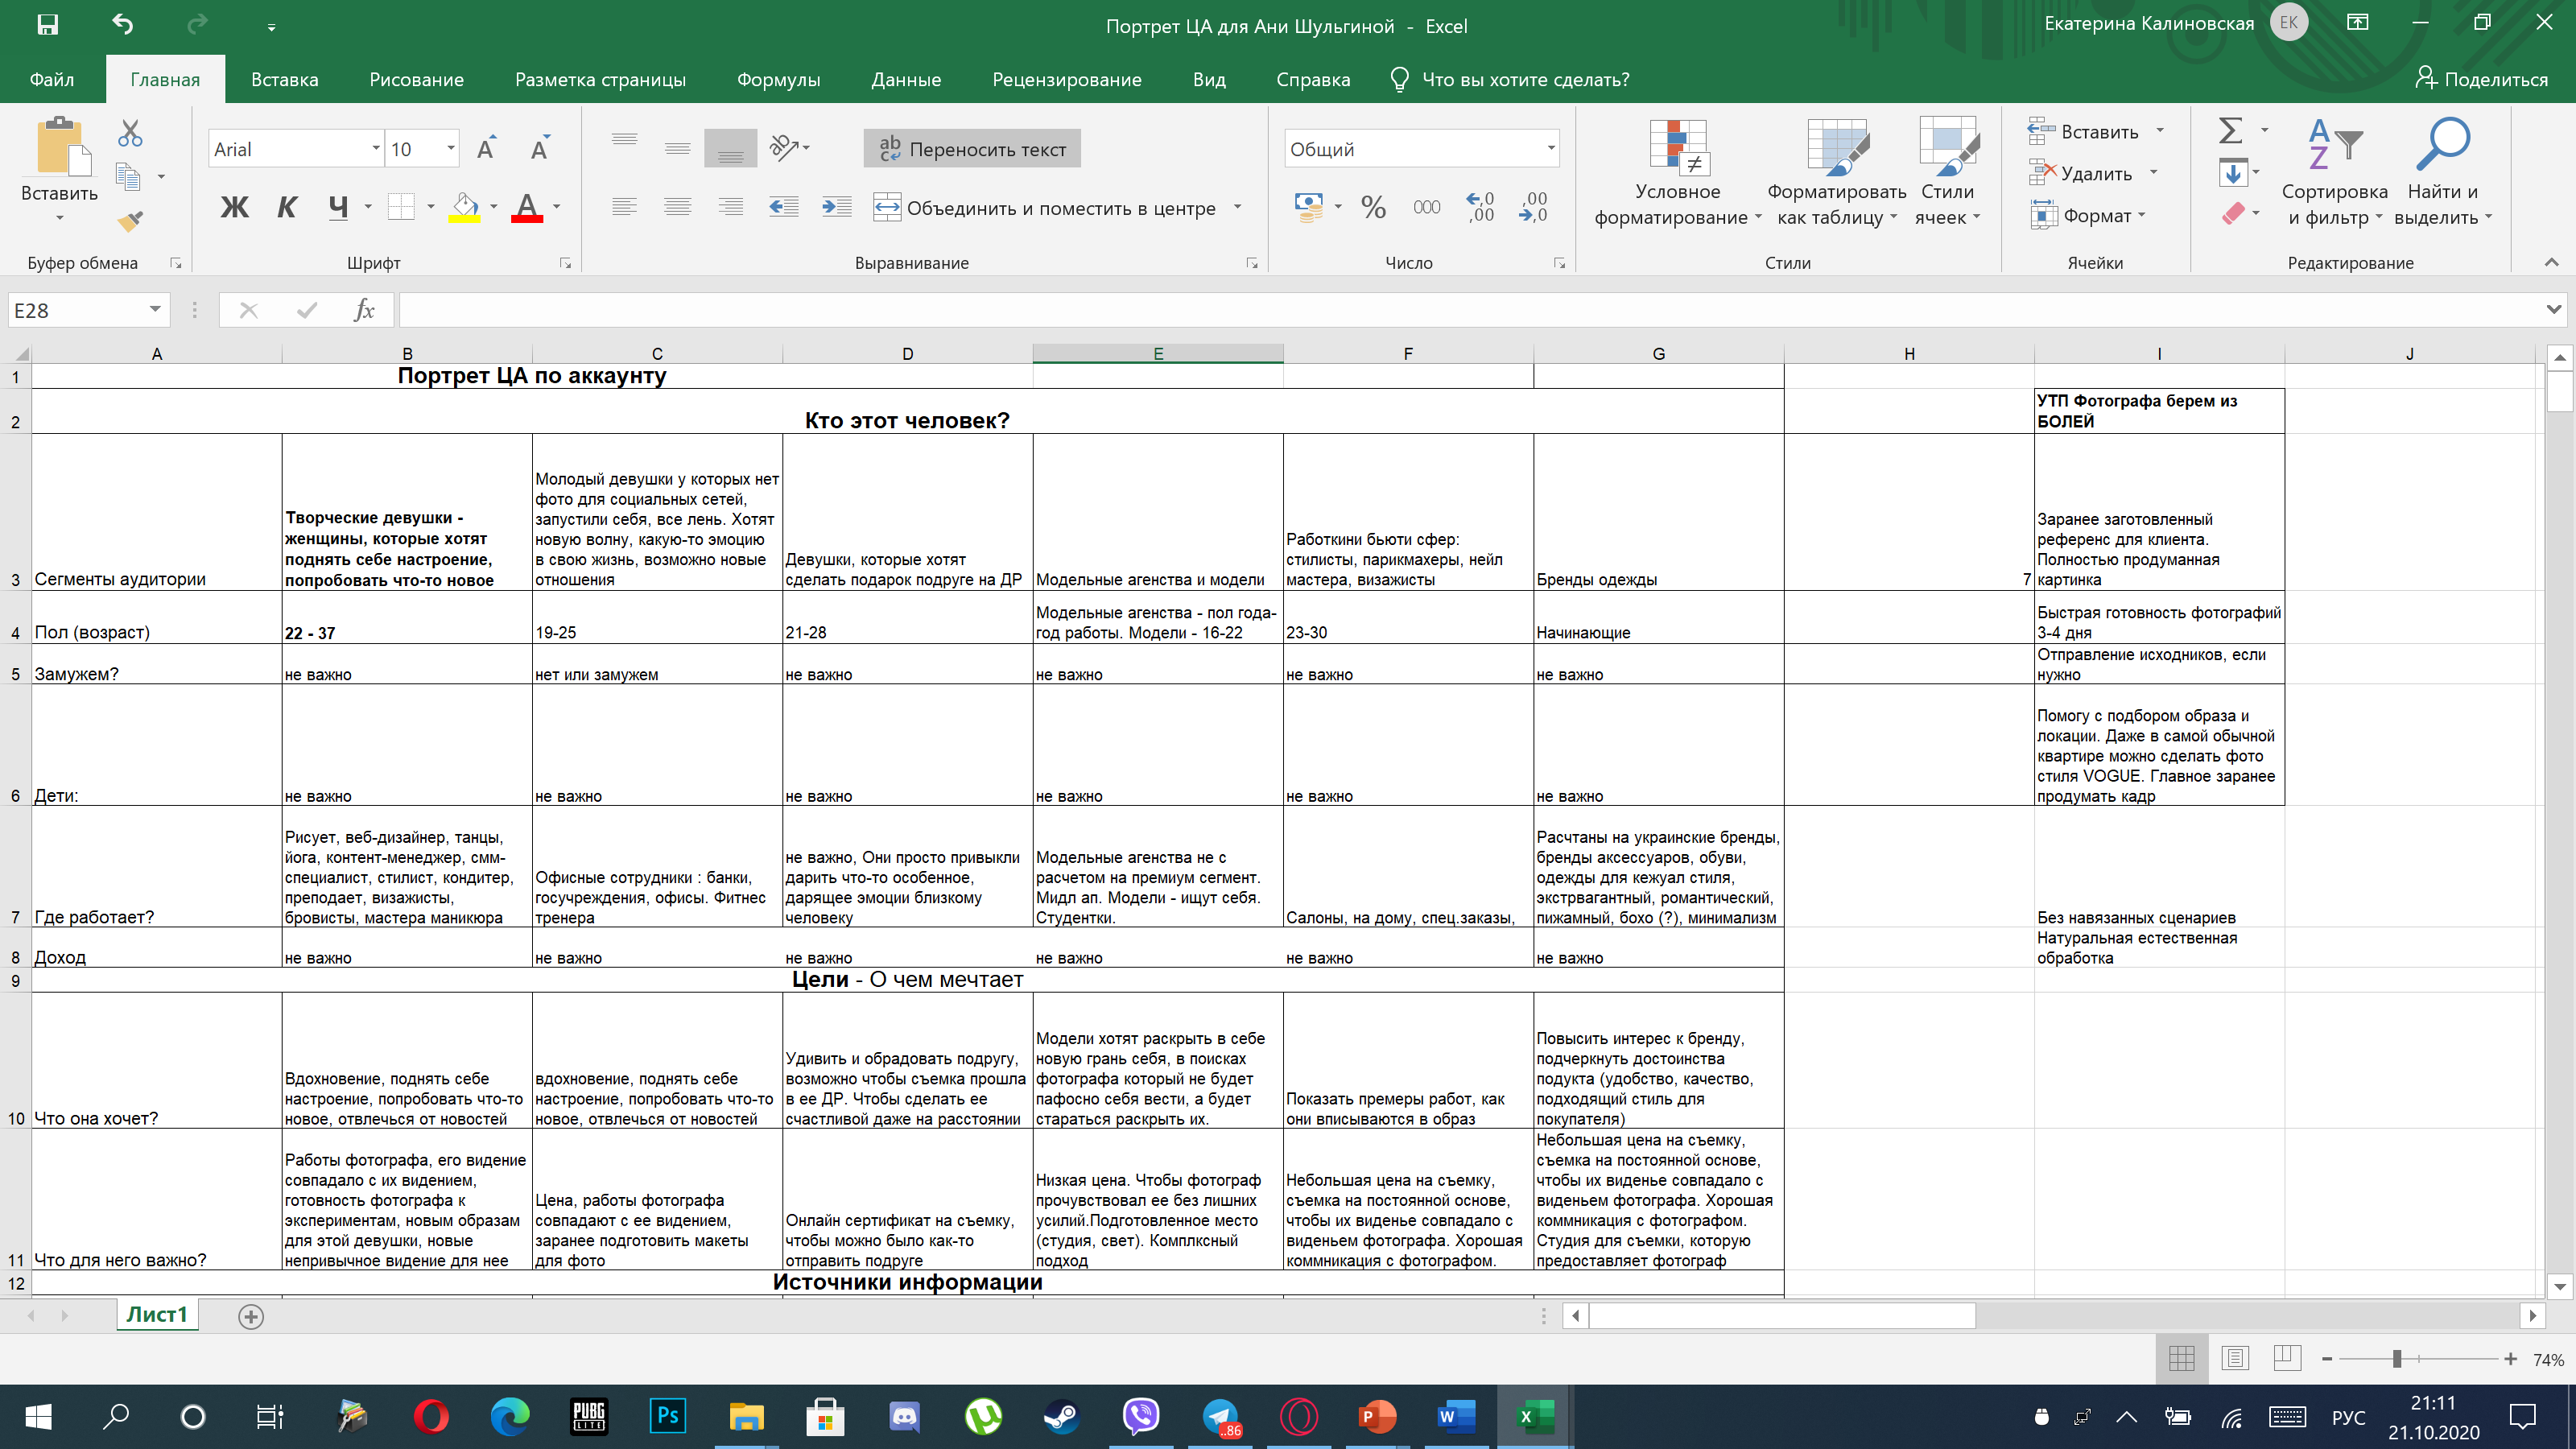Undo the last action
This screenshot has width=2576, height=1449.
pyautogui.click(x=122, y=25)
